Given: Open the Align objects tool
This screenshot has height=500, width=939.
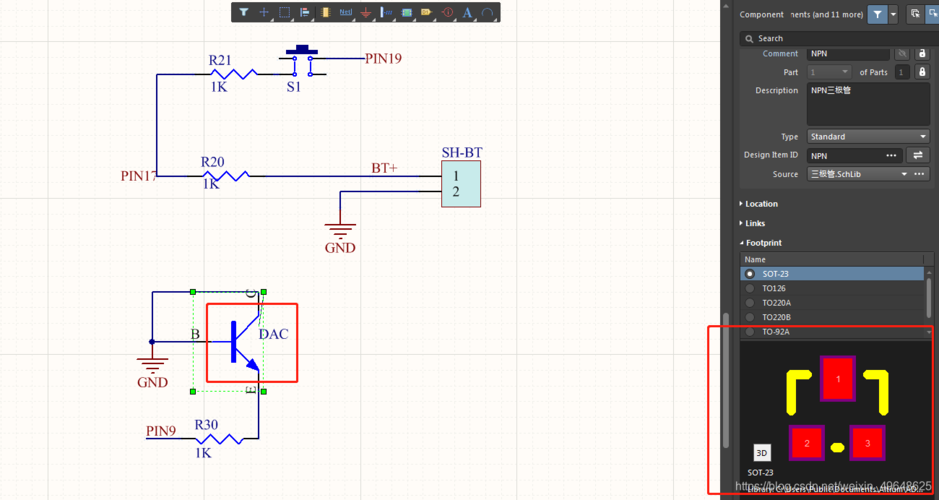Looking at the screenshot, I should 304,12.
